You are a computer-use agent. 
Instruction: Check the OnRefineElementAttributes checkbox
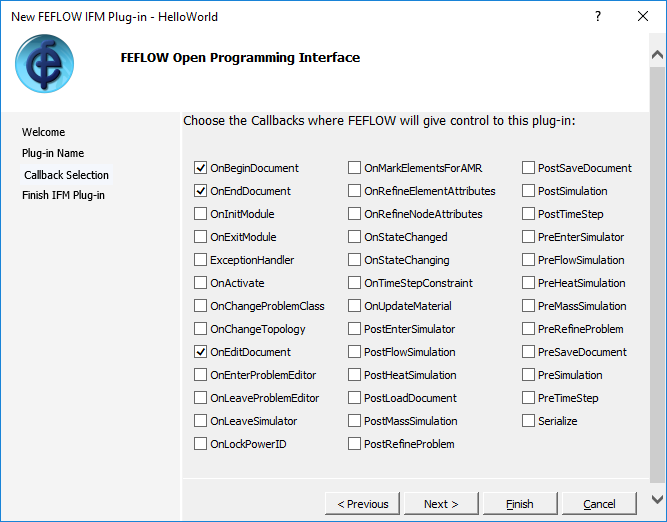point(354,191)
